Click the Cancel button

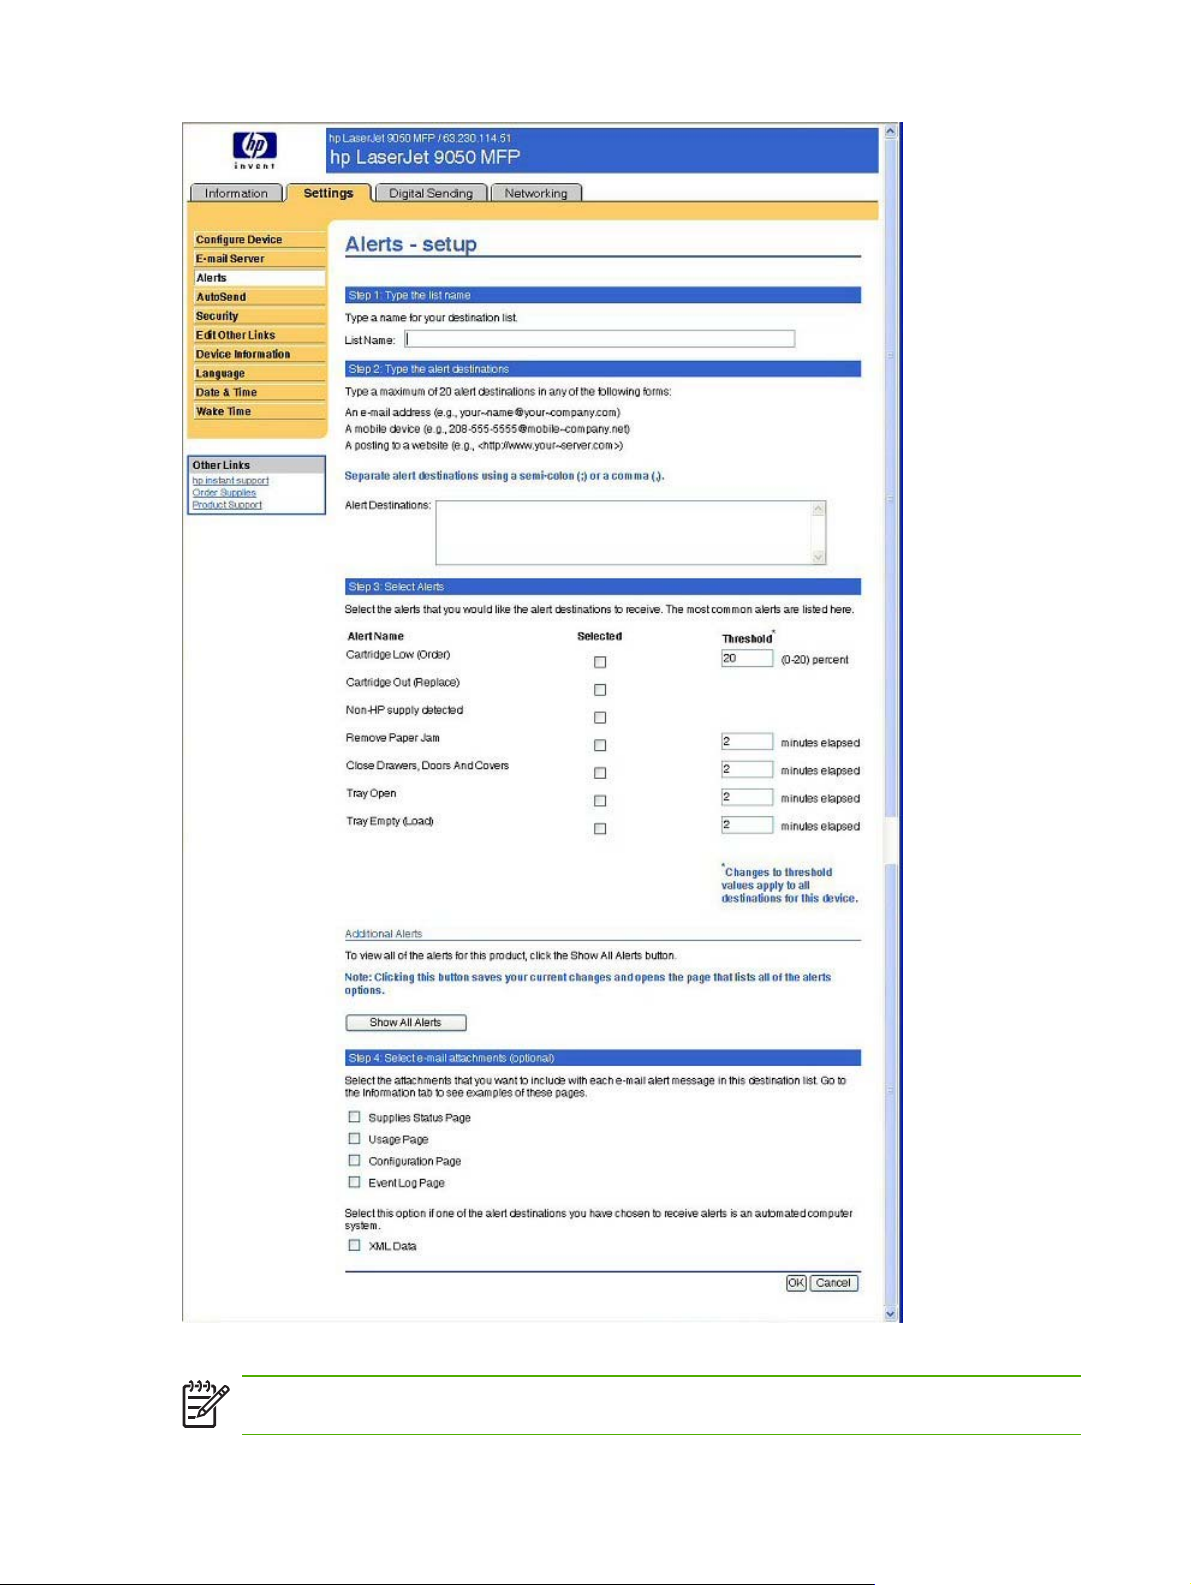pos(833,1283)
